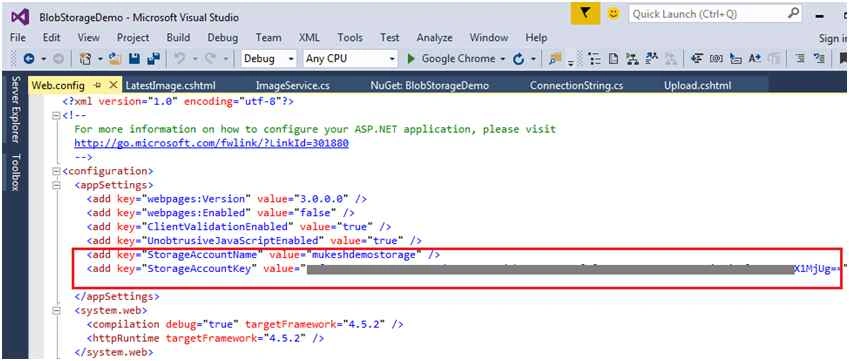This screenshot has width=849, height=361.
Task: Click the New Project toolbar icon
Action: tap(86, 58)
